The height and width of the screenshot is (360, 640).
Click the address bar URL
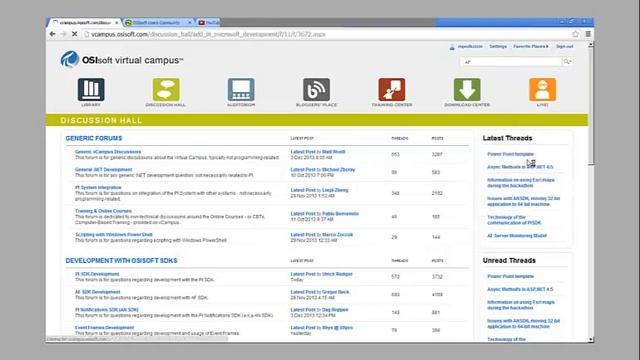[208, 34]
